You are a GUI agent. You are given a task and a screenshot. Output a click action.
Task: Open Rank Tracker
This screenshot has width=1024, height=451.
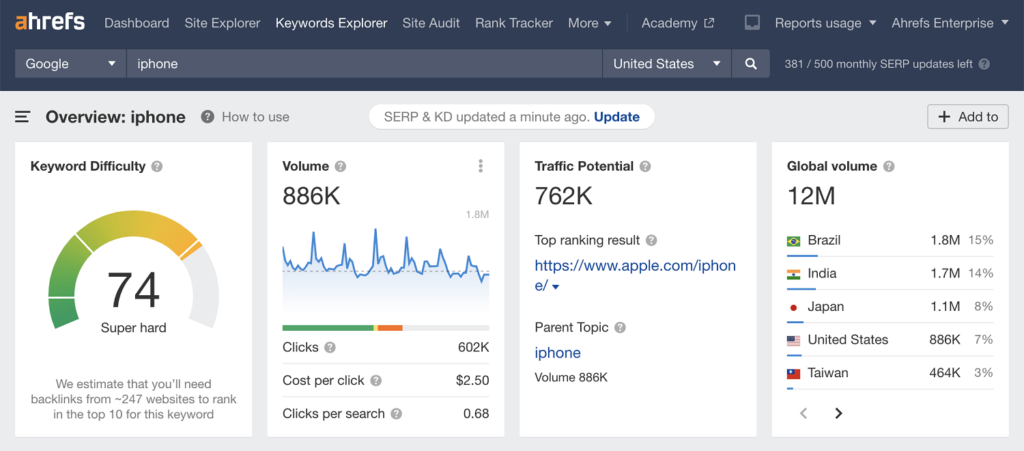[x=514, y=23]
